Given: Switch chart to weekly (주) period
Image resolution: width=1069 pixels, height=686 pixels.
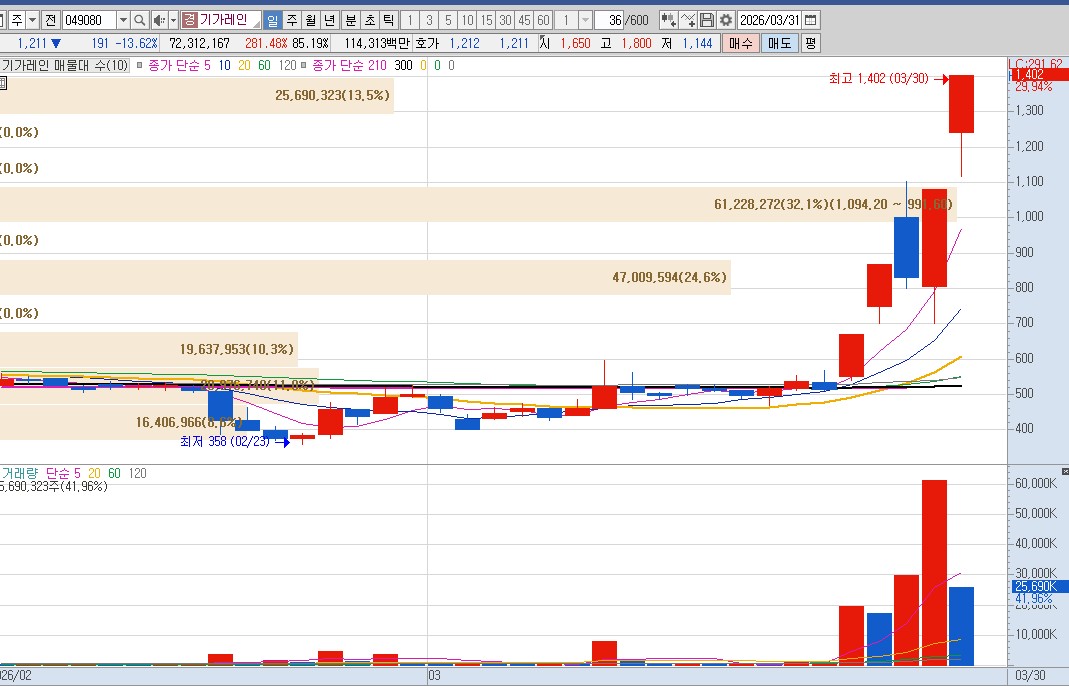Looking at the screenshot, I should [292, 20].
